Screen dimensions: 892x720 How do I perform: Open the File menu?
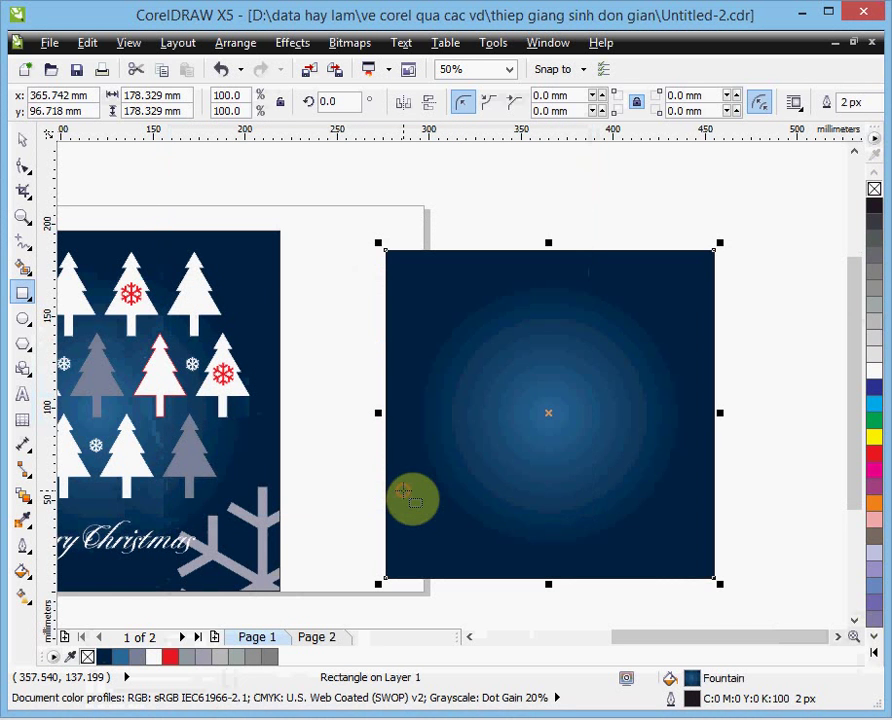click(x=49, y=43)
